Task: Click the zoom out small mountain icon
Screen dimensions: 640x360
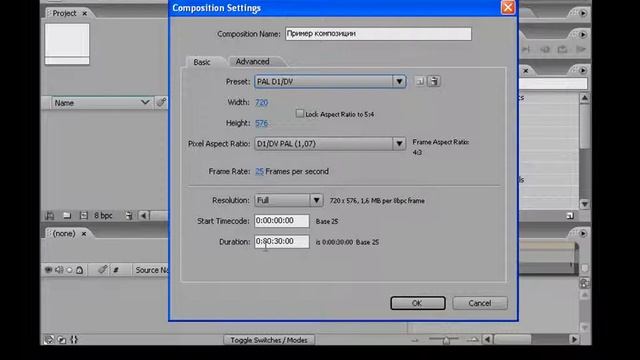Action: click(415, 340)
